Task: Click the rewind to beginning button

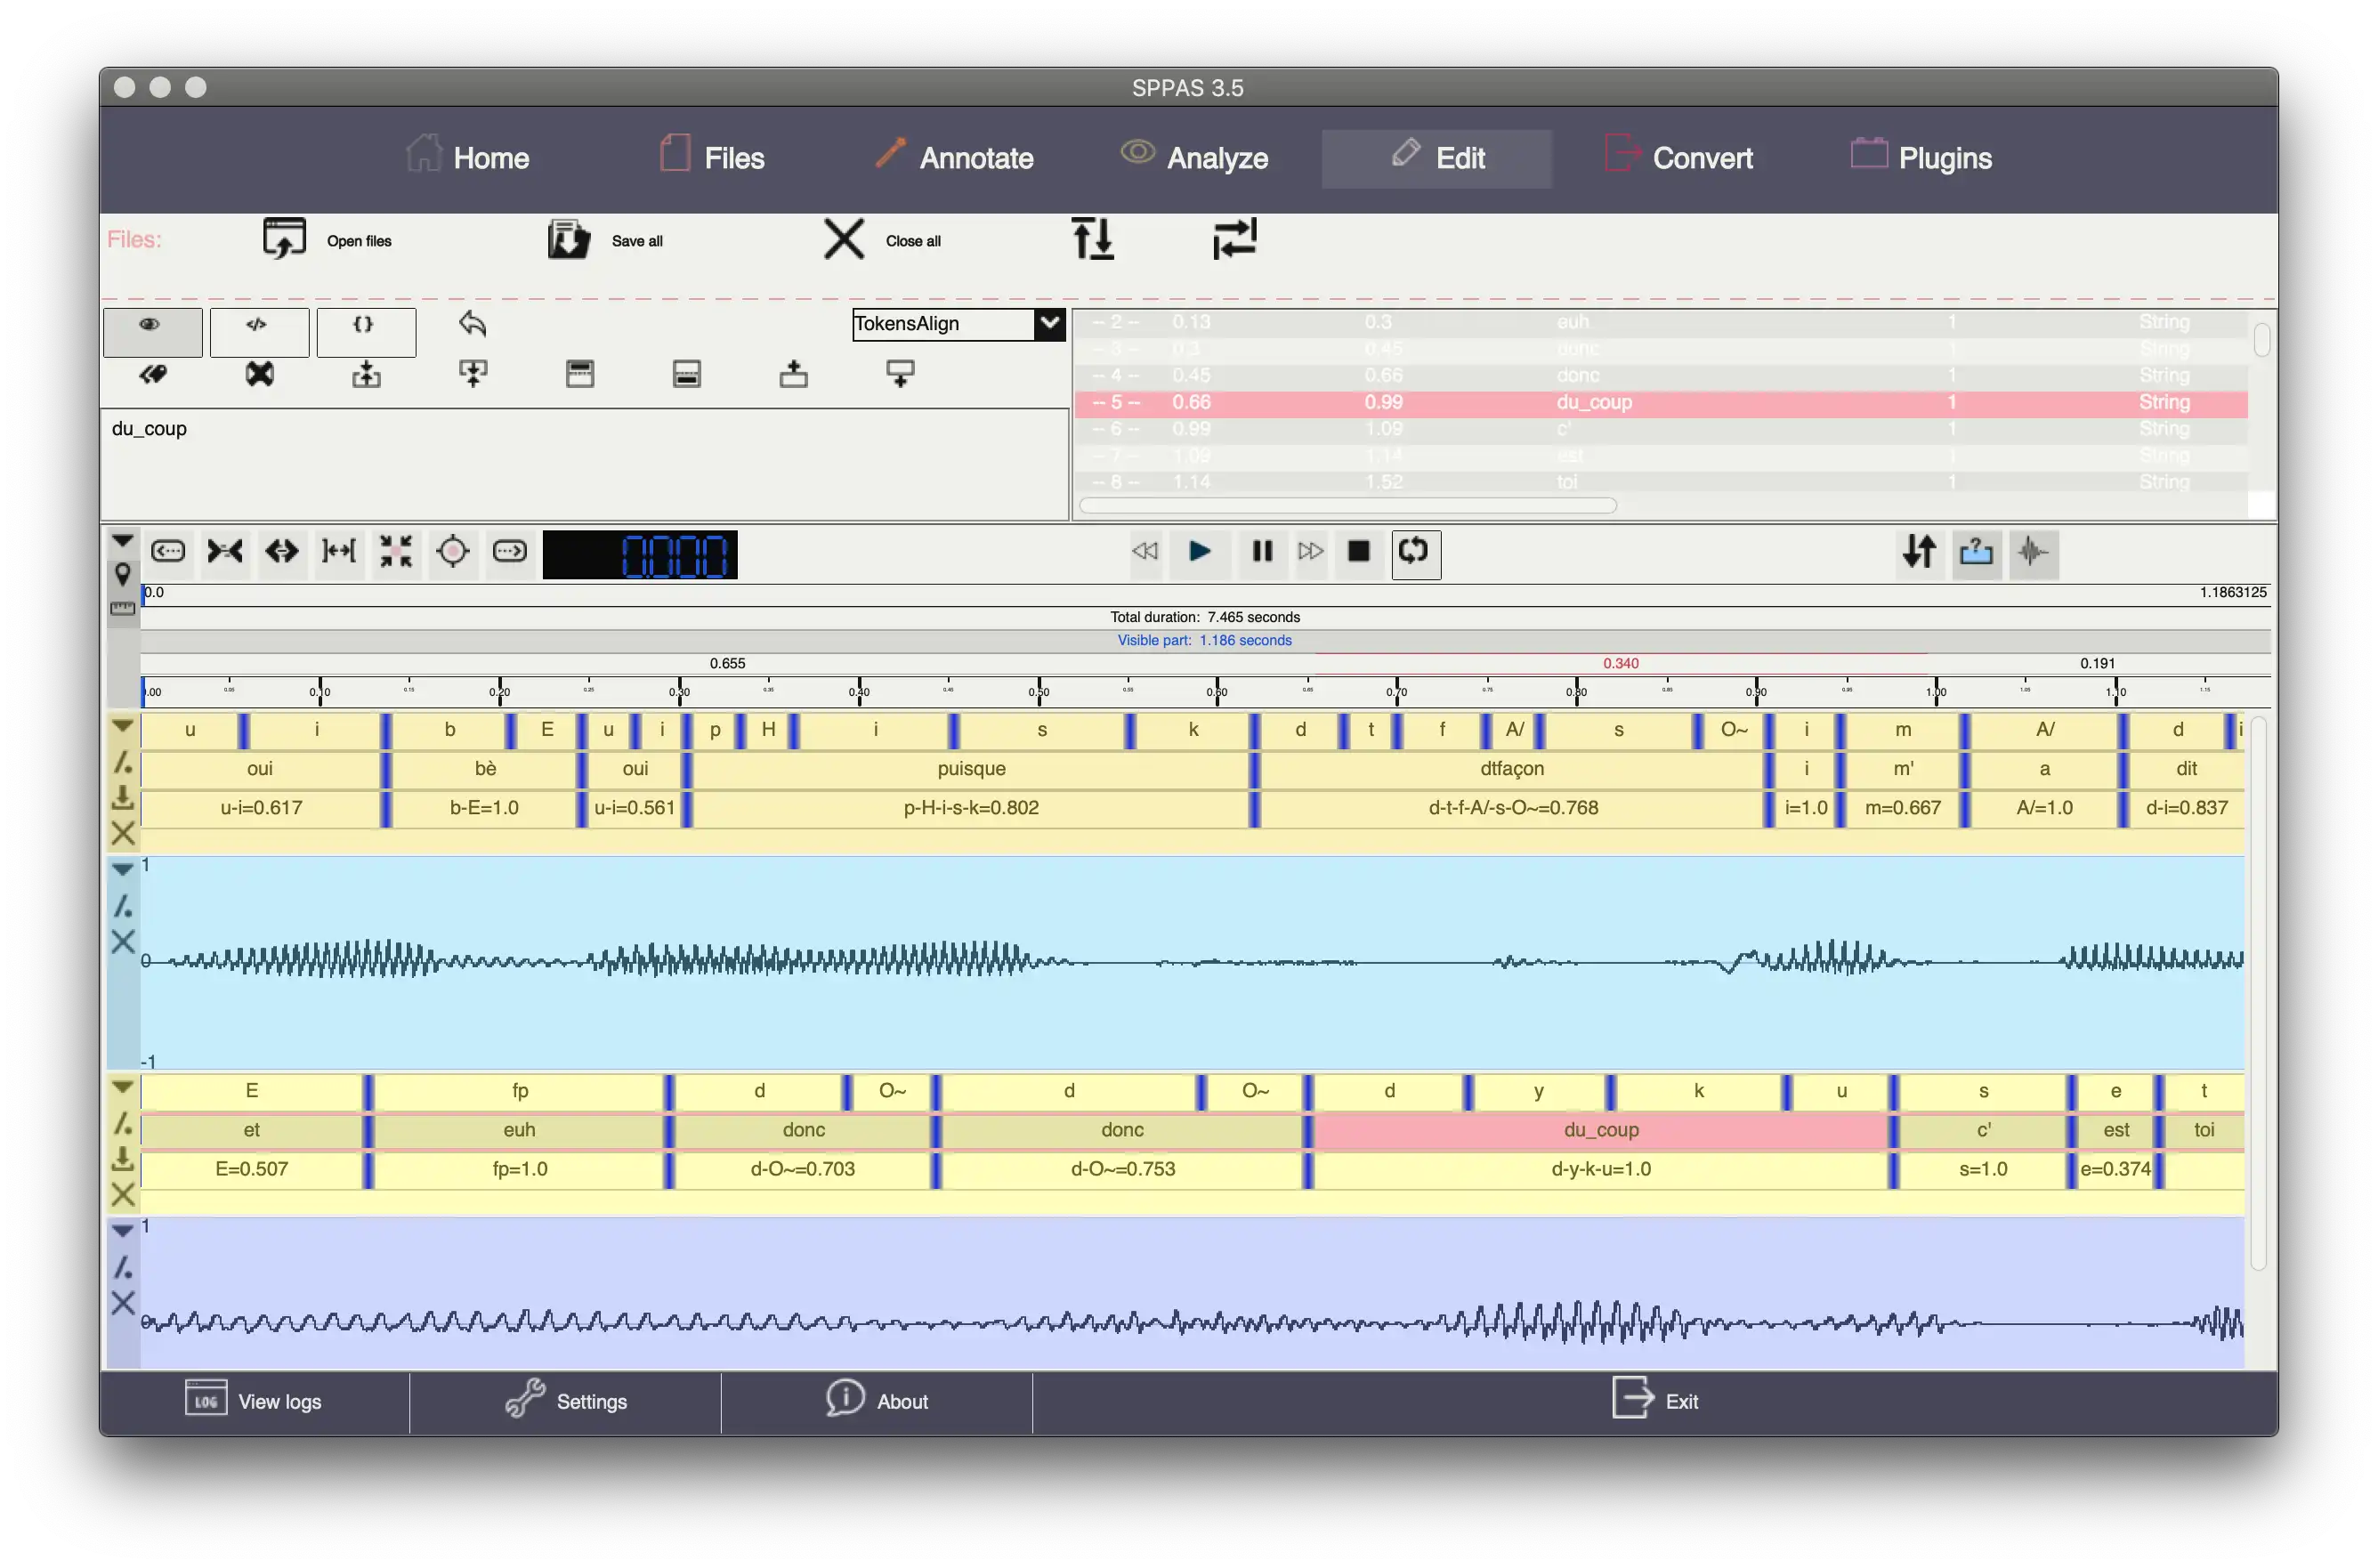Action: pyautogui.click(x=1143, y=551)
